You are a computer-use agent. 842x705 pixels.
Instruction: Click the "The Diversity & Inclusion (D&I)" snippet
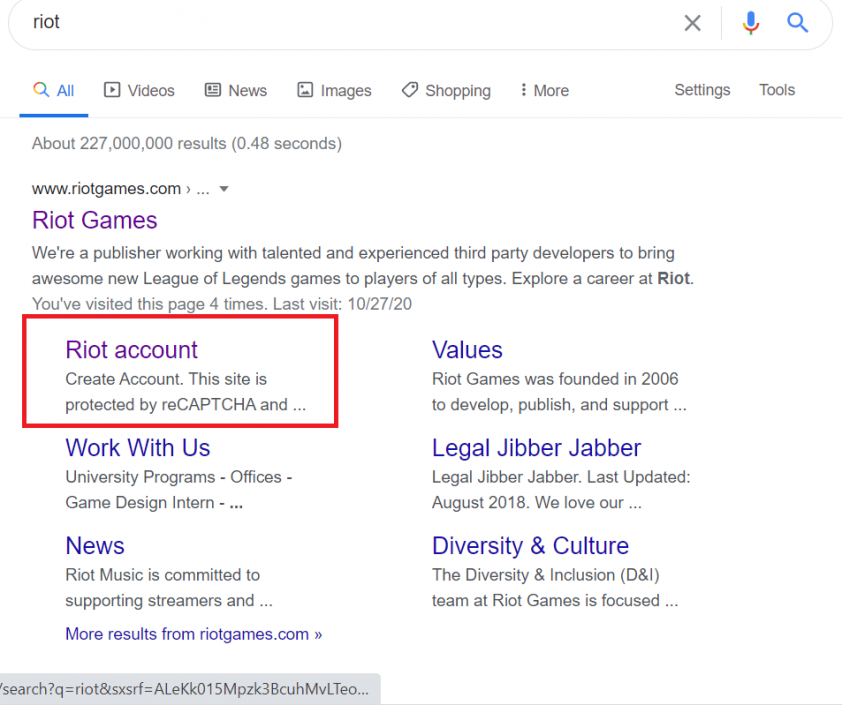point(546,575)
